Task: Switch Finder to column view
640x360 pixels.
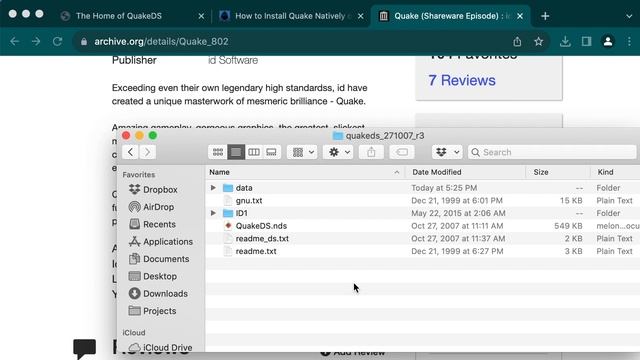Action: tap(254, 152)
